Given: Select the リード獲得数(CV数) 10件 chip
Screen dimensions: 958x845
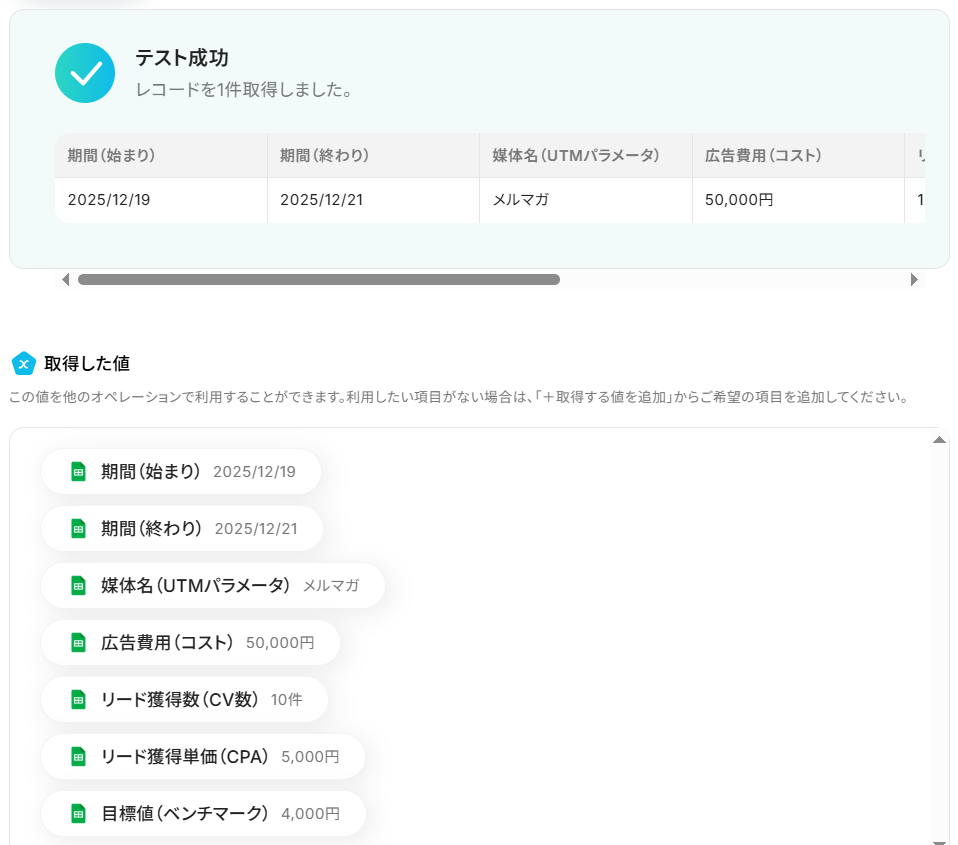Looking at the screenshot, I should pyautogui.click(x=184, y=700).
